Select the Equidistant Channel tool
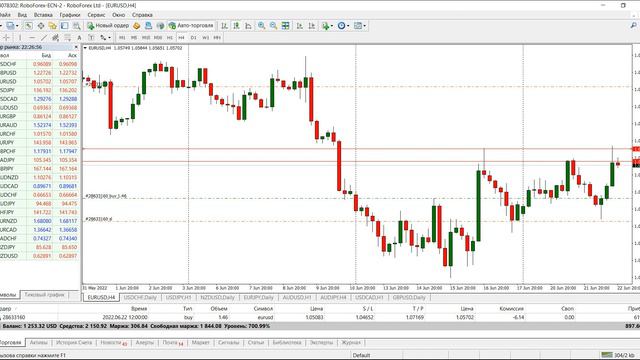The image size is (640, 360). point(56,38)
